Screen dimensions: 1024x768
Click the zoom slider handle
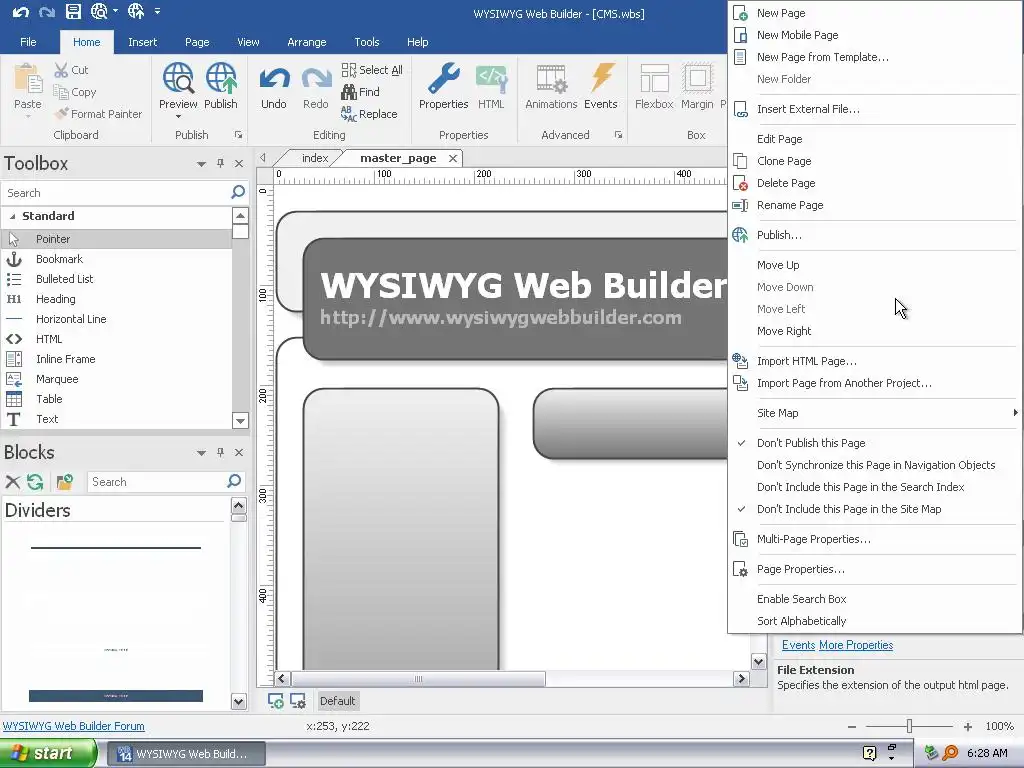(x=909, y=726)
